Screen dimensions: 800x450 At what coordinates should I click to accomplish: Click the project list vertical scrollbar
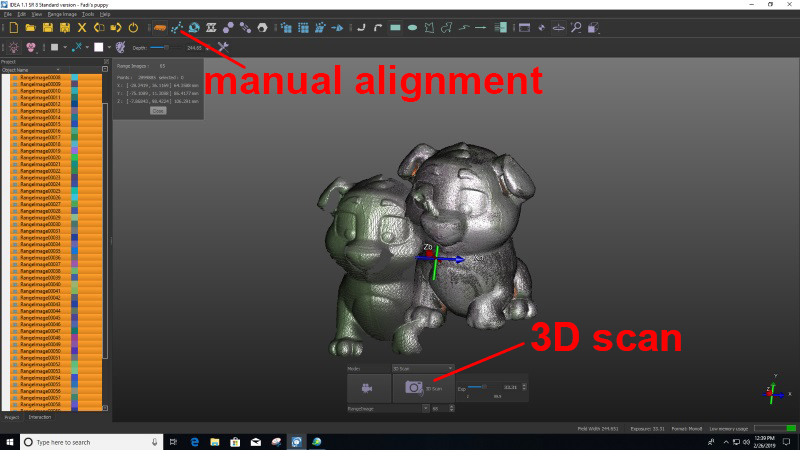[105, 231]
